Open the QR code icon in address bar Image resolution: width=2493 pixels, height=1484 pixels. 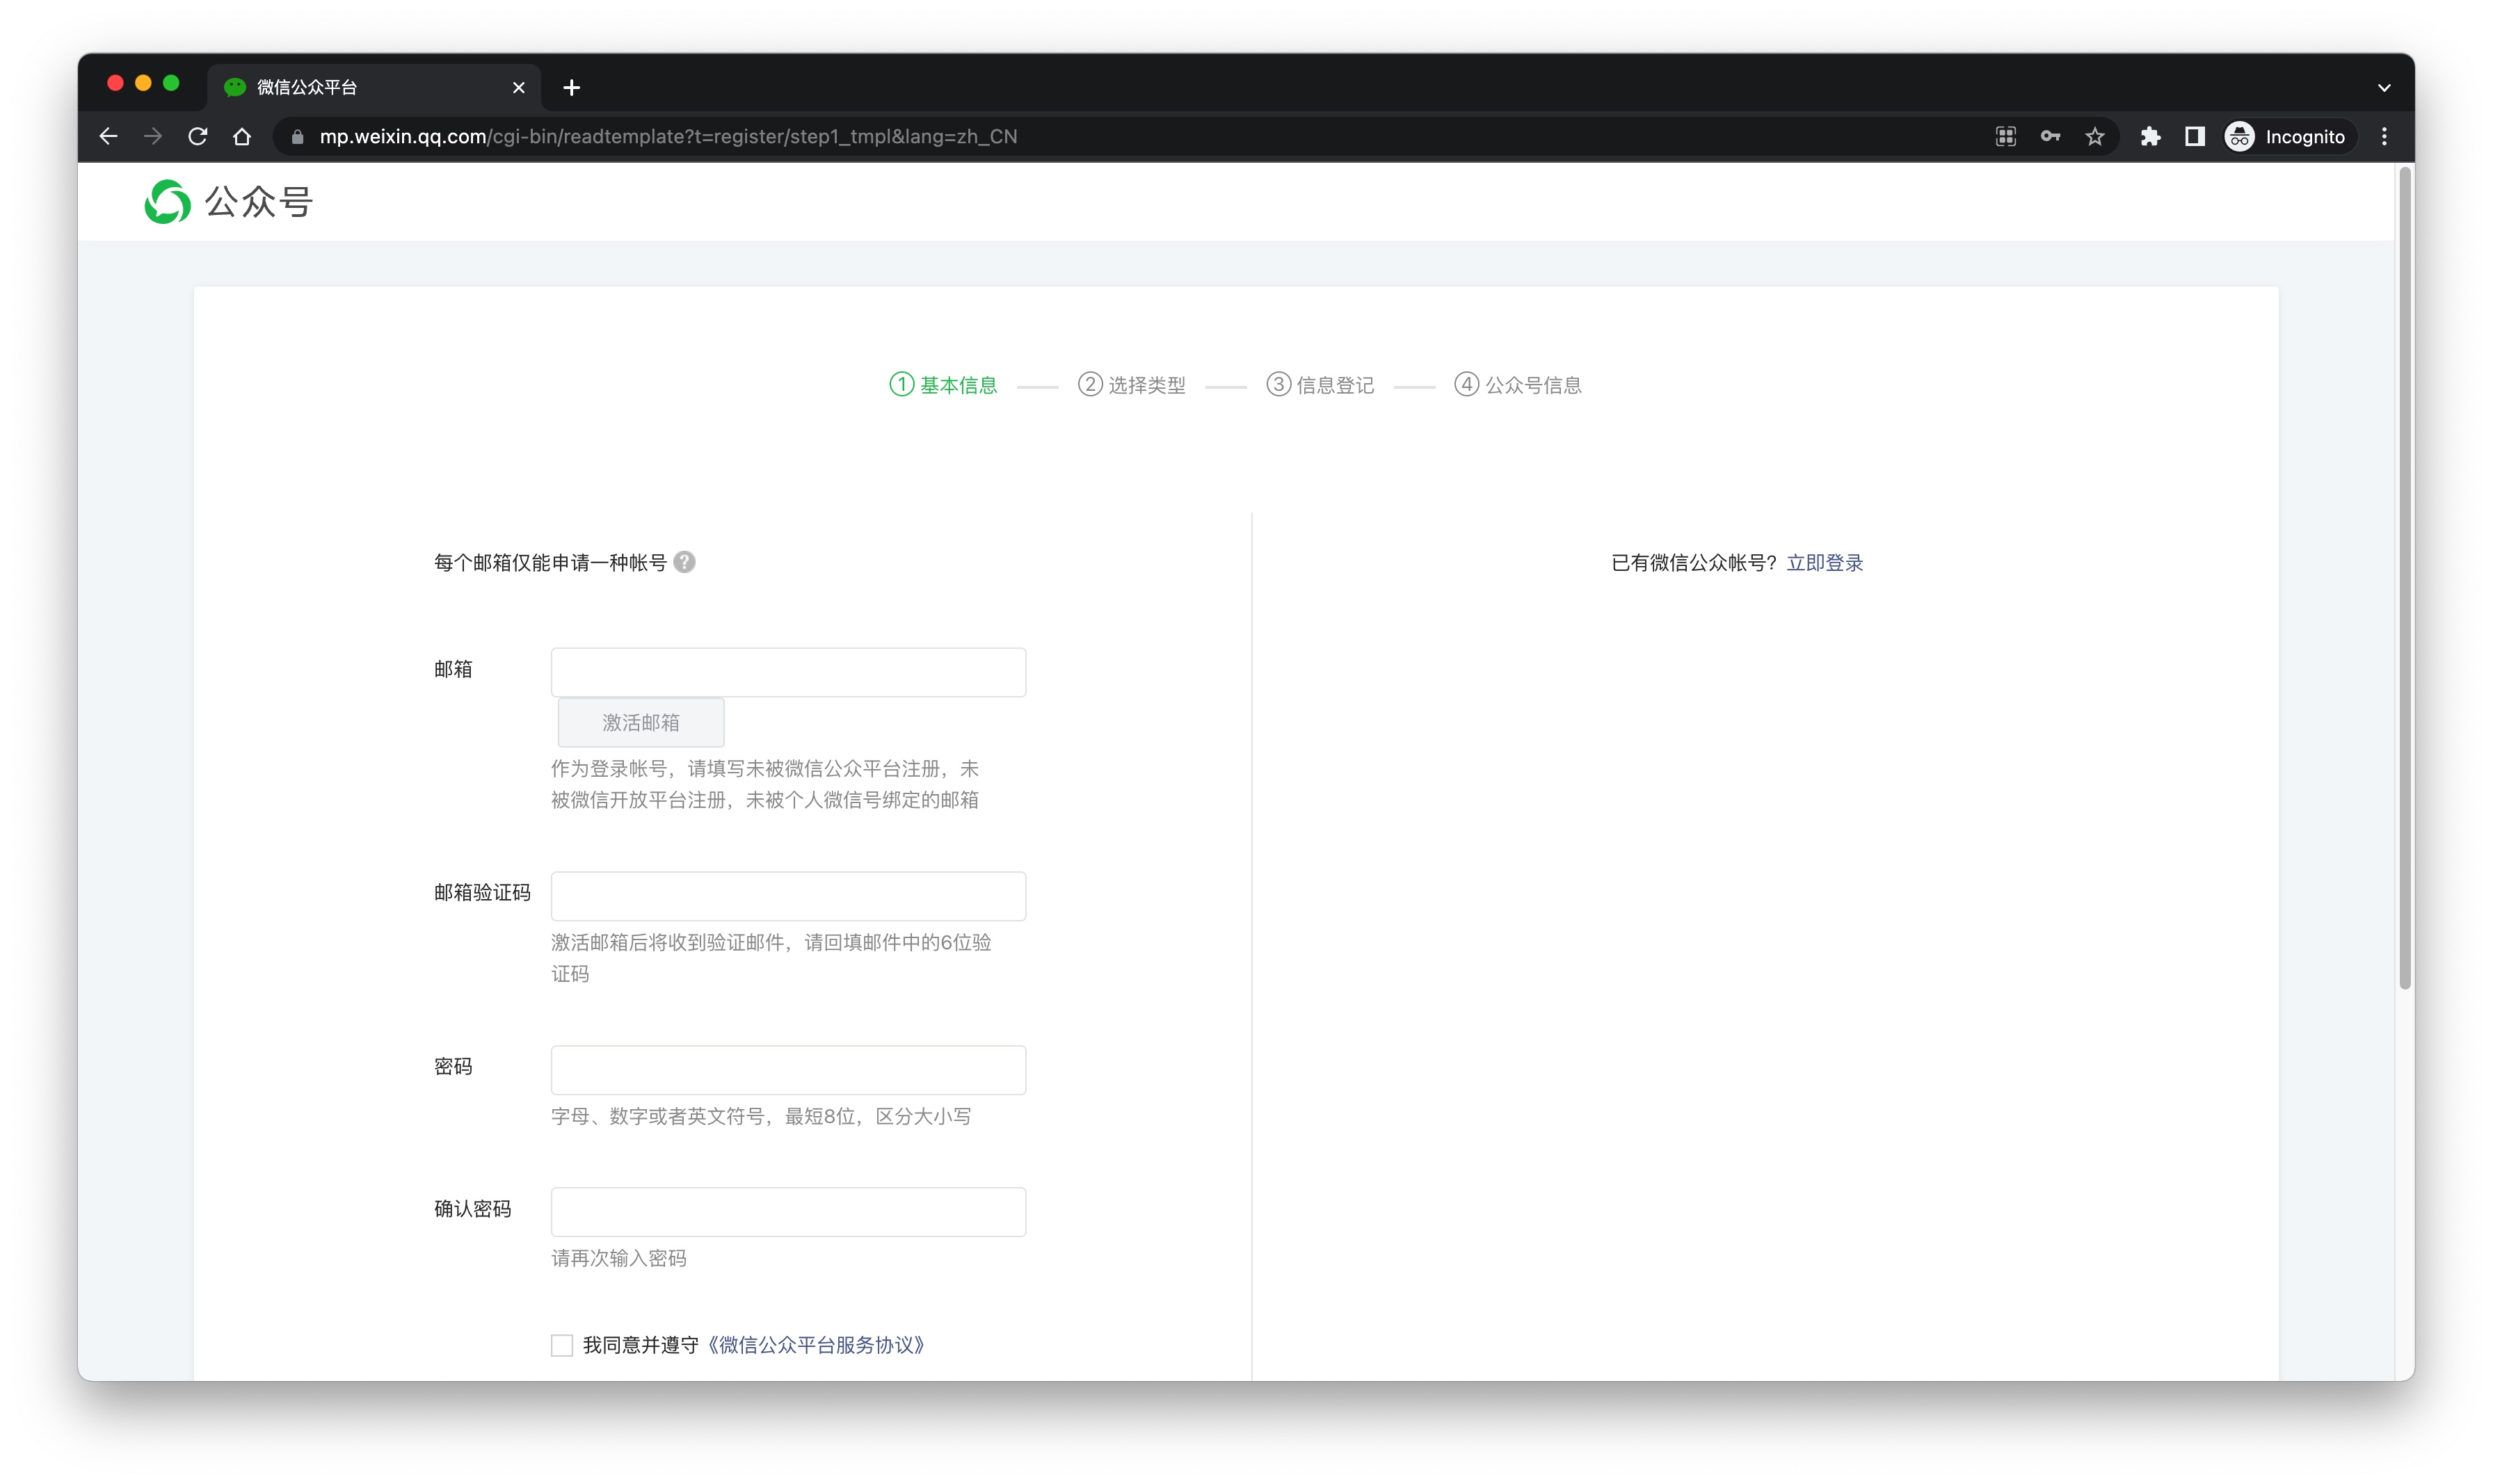pyautogui.click(x=2005, y=137)
